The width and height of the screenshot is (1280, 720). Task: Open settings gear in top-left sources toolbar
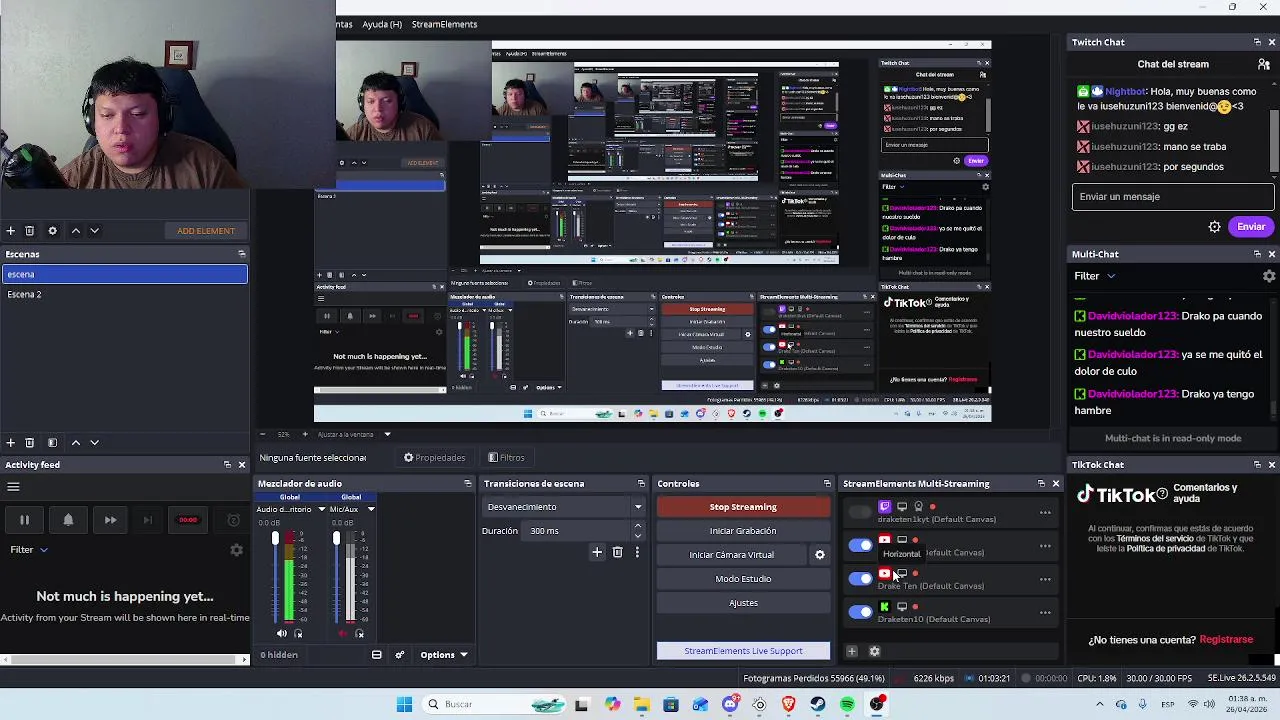pos(52,231)
